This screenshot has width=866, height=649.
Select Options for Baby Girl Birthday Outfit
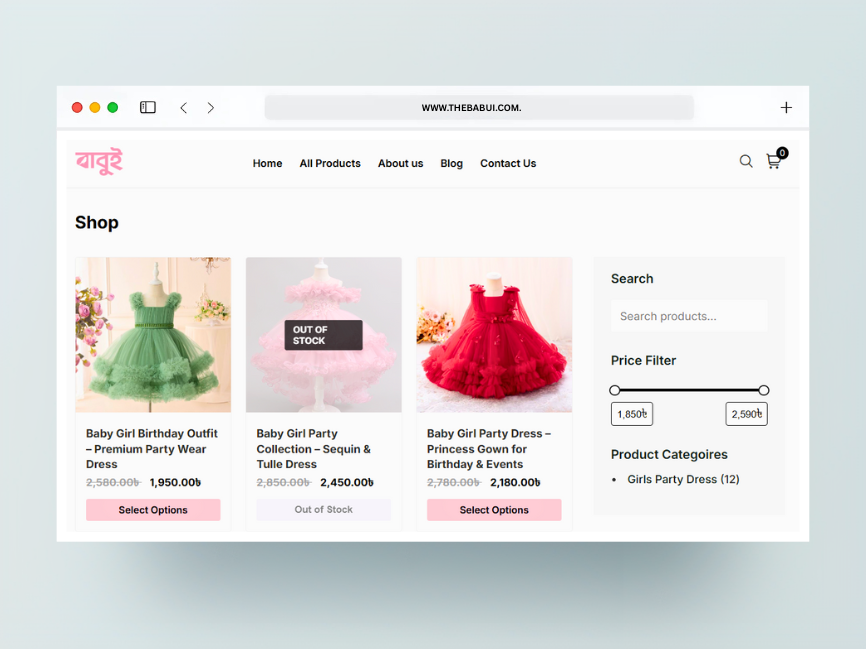[x=153, y=510]
